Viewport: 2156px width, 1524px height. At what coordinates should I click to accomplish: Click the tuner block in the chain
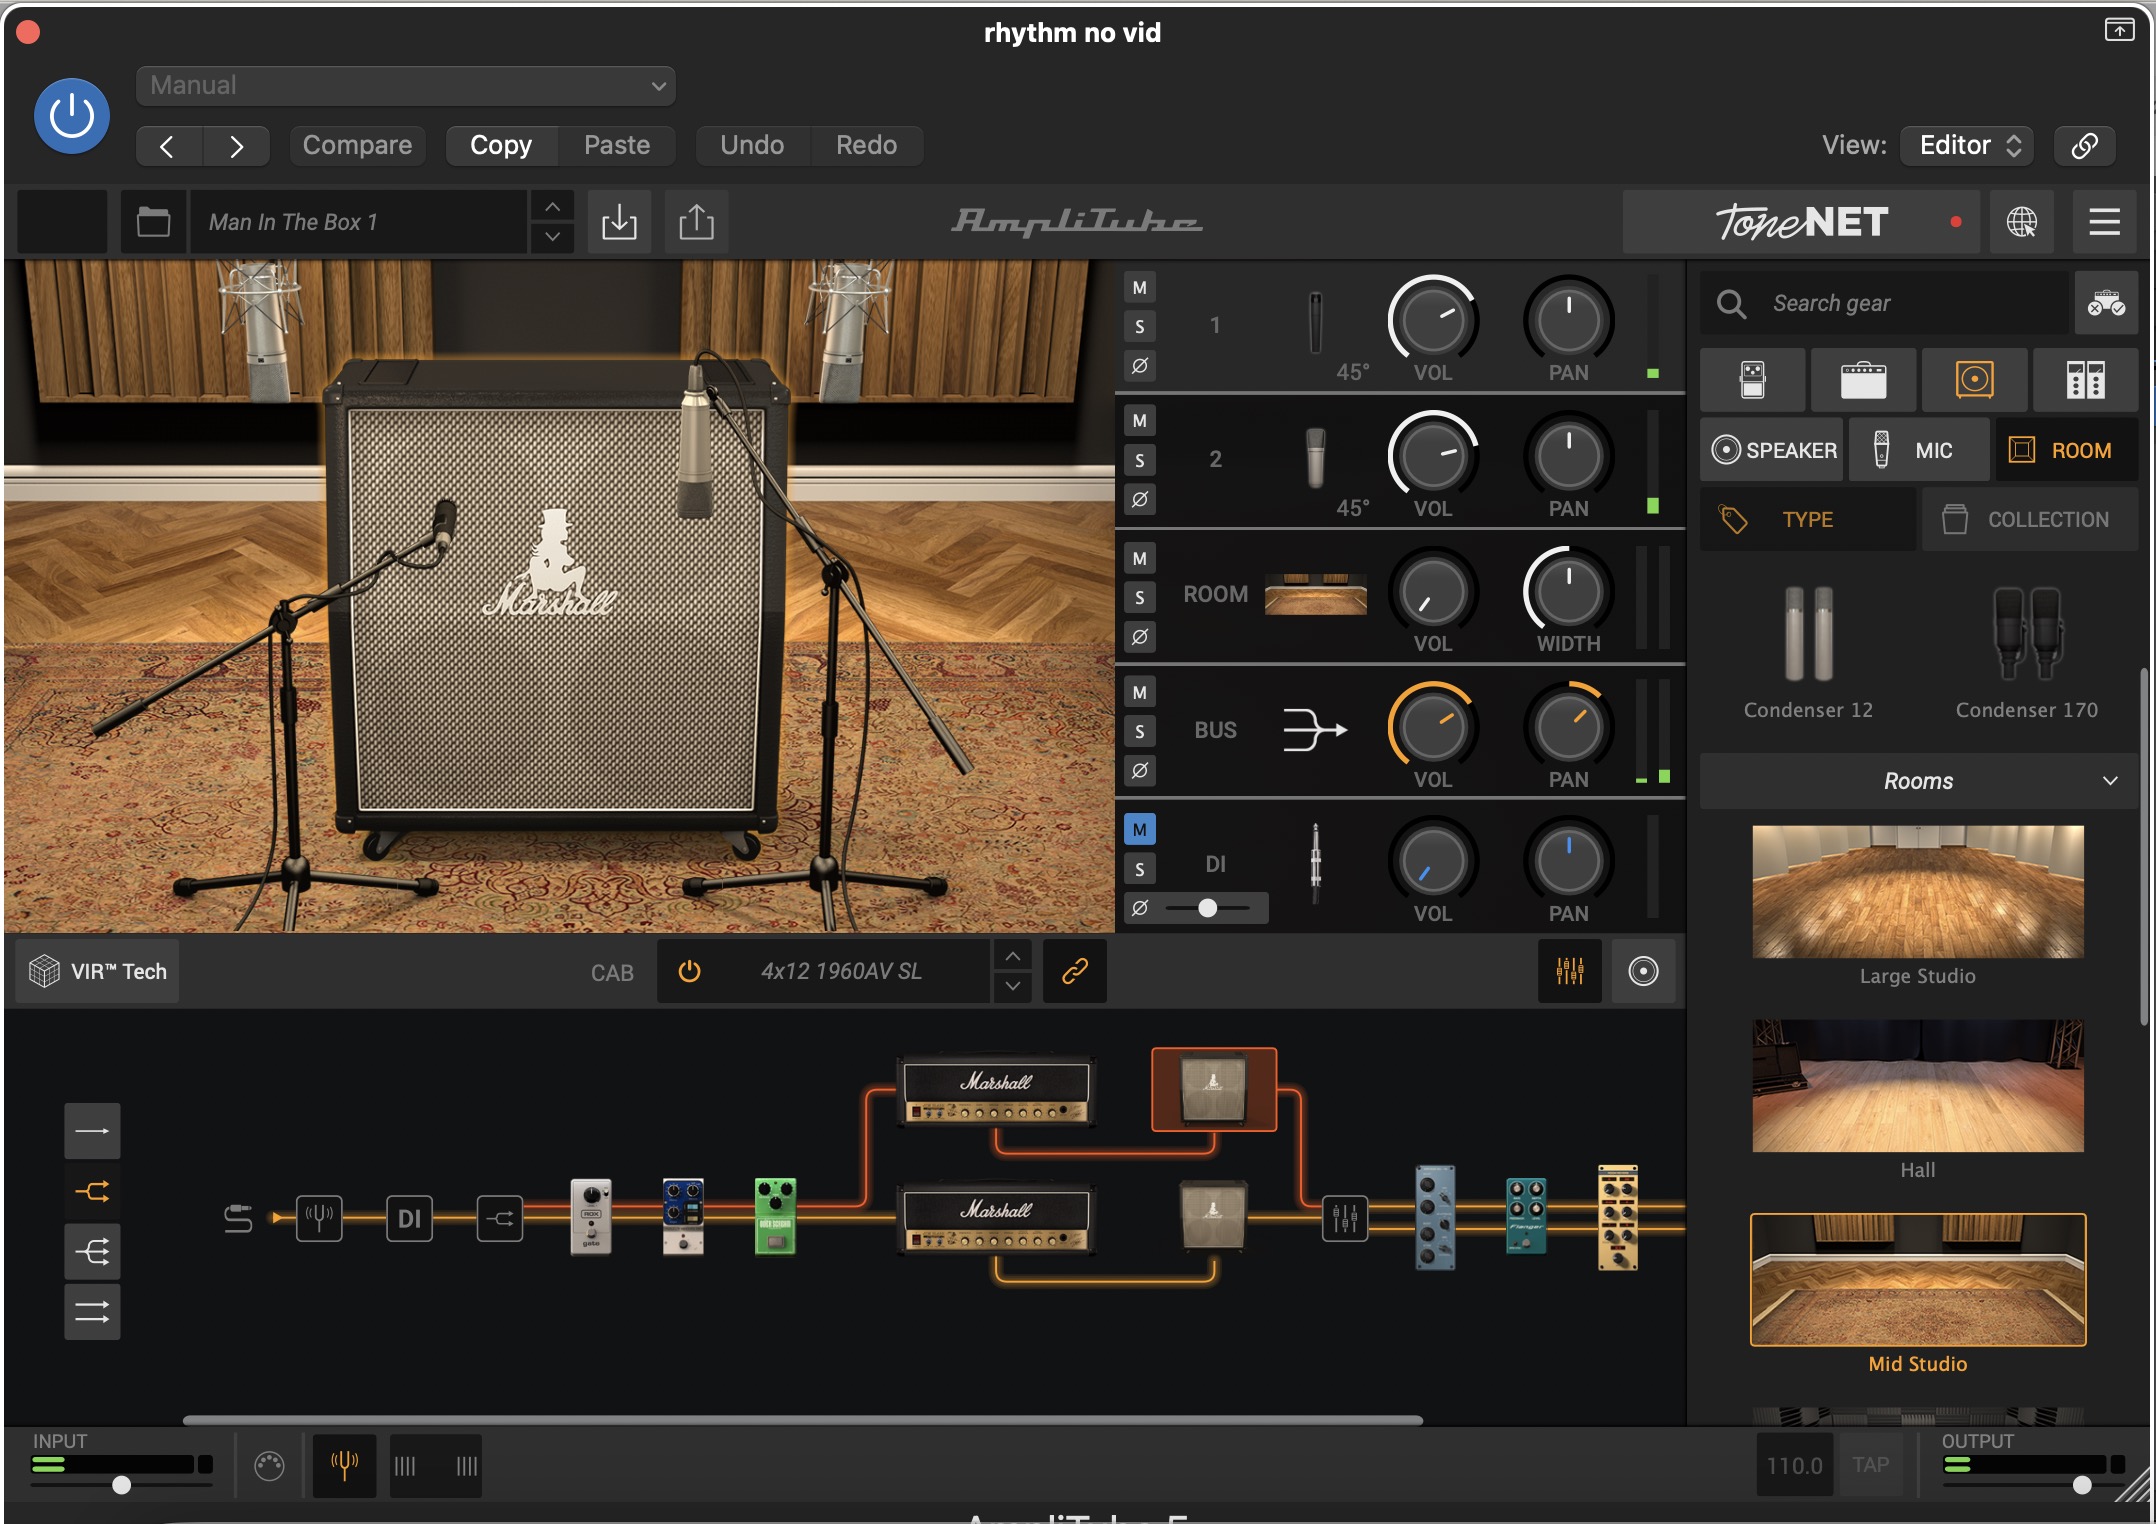(319, 1218)
